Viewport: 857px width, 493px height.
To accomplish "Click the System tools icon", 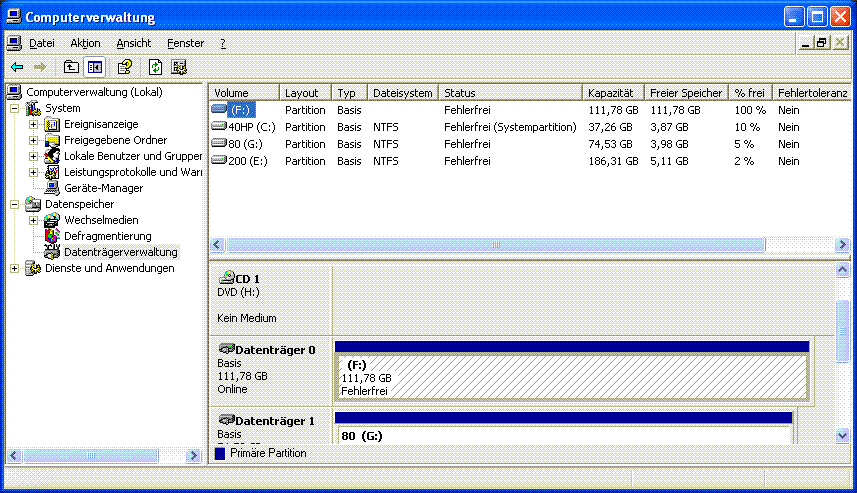I will point(34,108).
